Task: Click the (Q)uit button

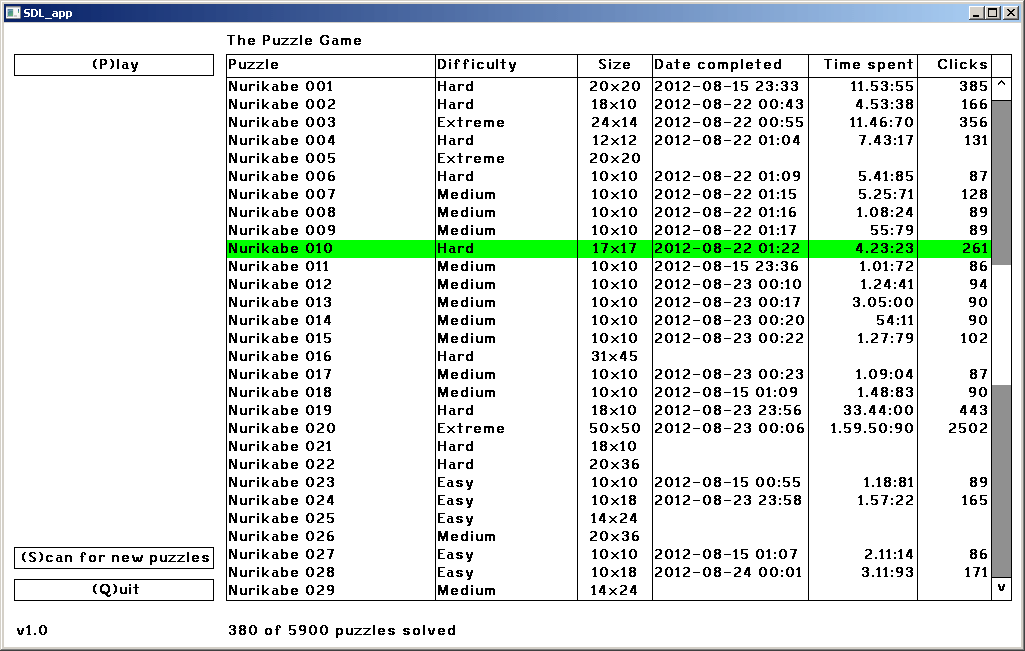Action: click(x=114, y=590)
